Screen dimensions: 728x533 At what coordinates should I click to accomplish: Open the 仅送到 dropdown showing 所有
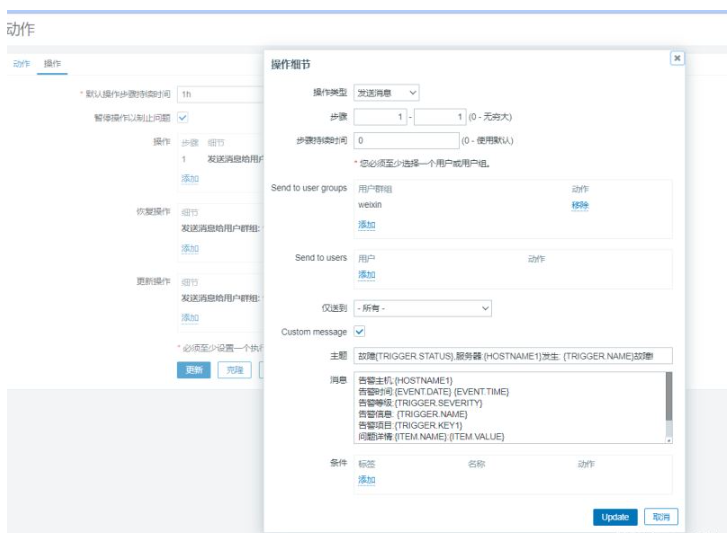pyautogui.click(x=422, y=308)
